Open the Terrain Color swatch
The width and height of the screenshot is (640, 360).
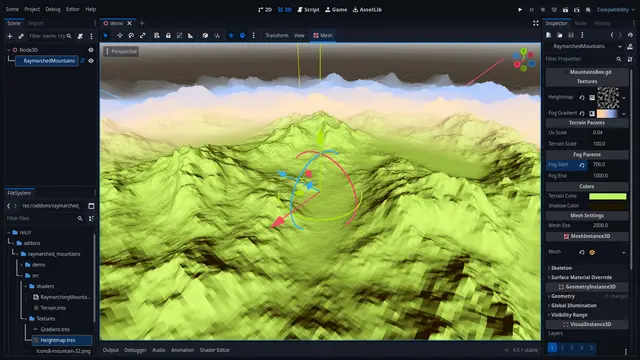pyautogui.click(x=607, y=196)
